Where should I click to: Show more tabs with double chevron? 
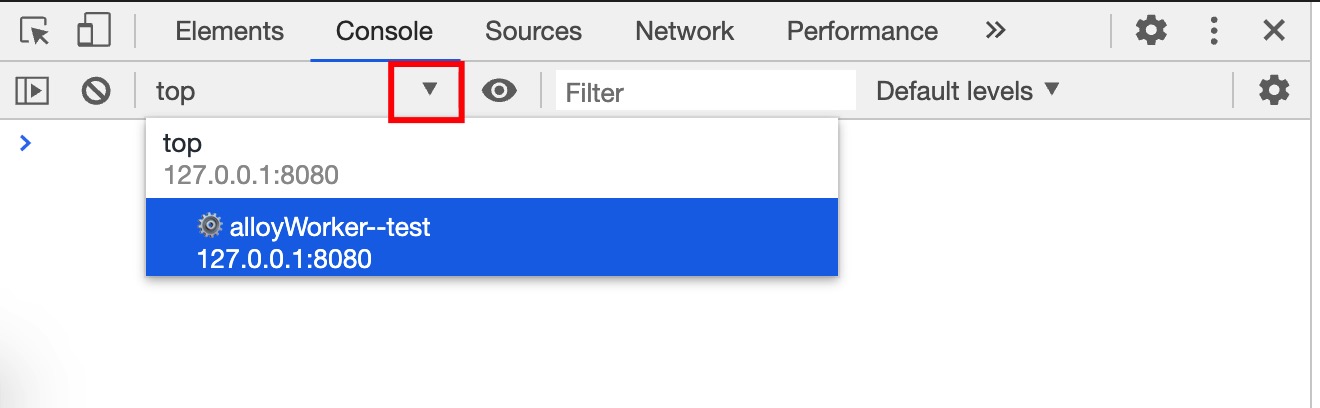[995, 31]
